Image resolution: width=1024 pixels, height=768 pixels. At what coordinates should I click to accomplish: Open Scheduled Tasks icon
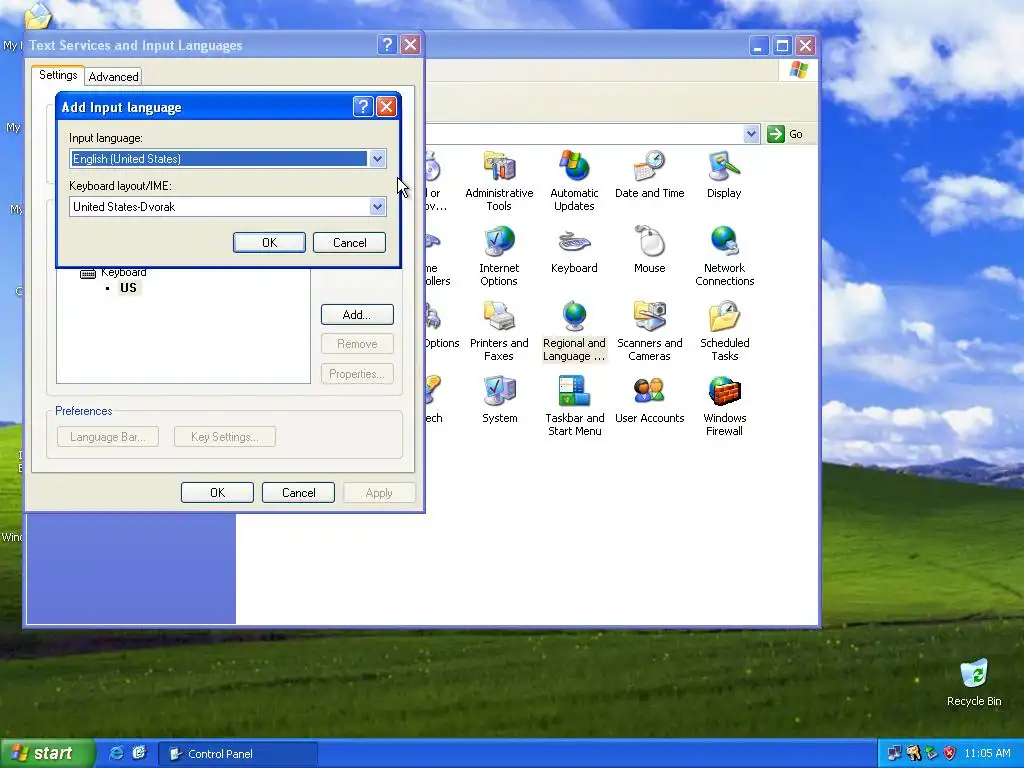click(724, 330)
